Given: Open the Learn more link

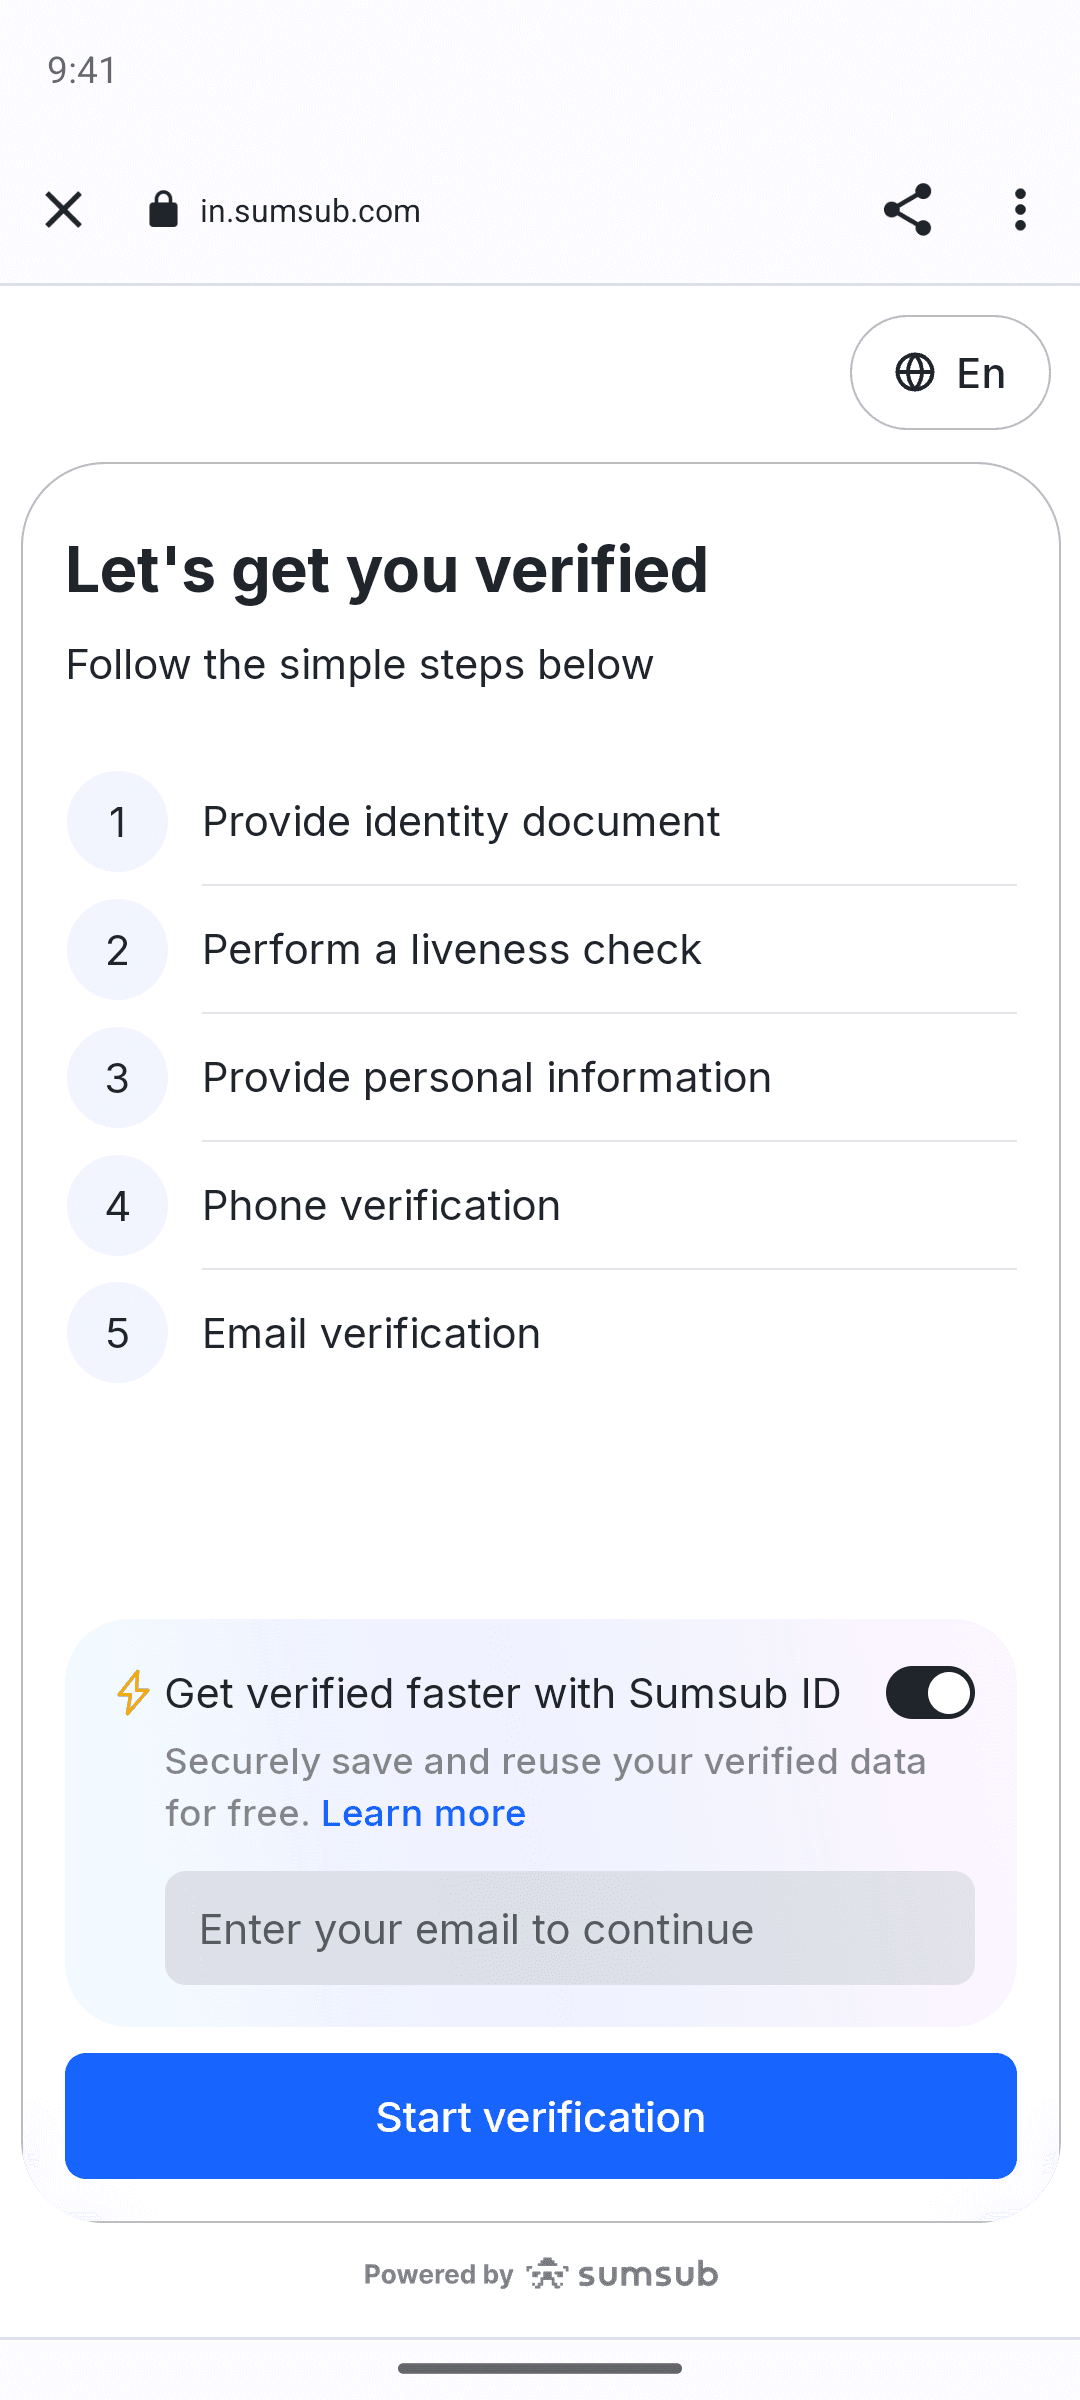Looking at the screenshot, I should [423, 1813].
